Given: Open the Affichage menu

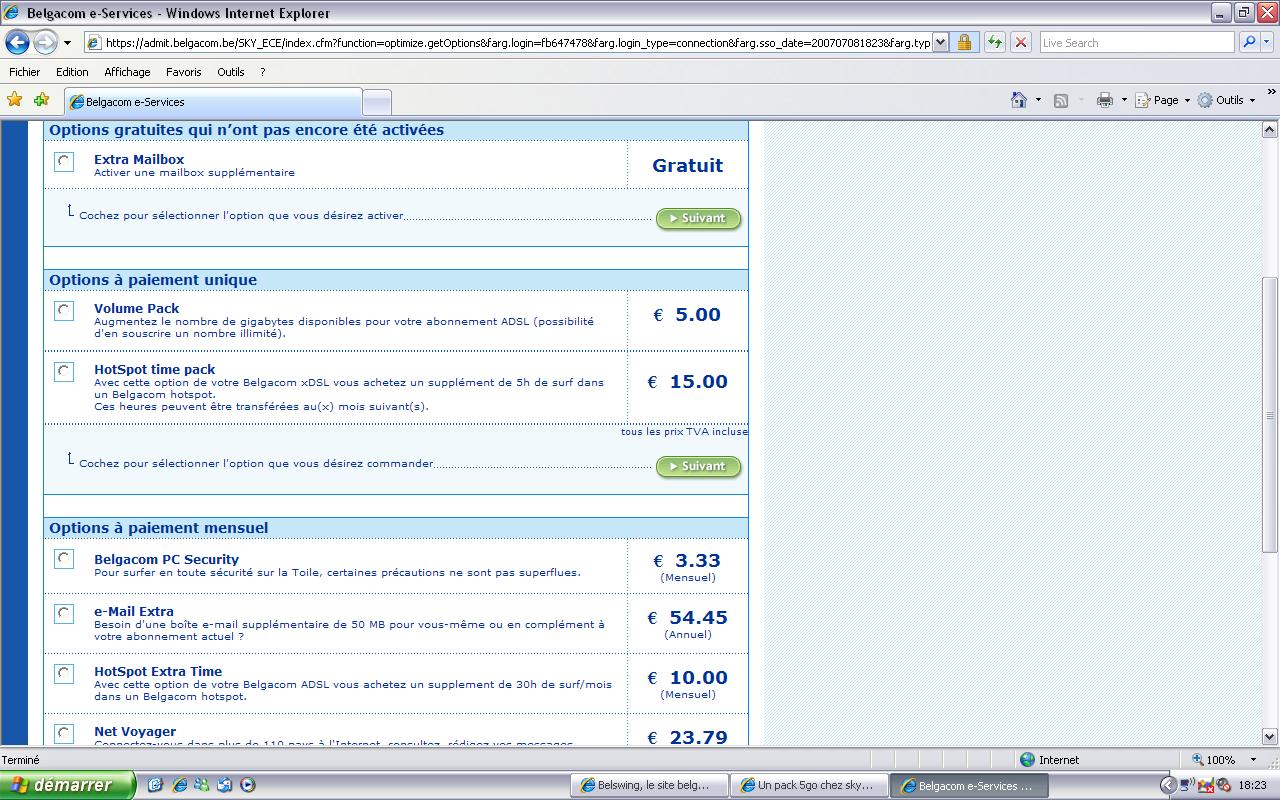Looking at the screenshot, I should click(x=127, y=72).
